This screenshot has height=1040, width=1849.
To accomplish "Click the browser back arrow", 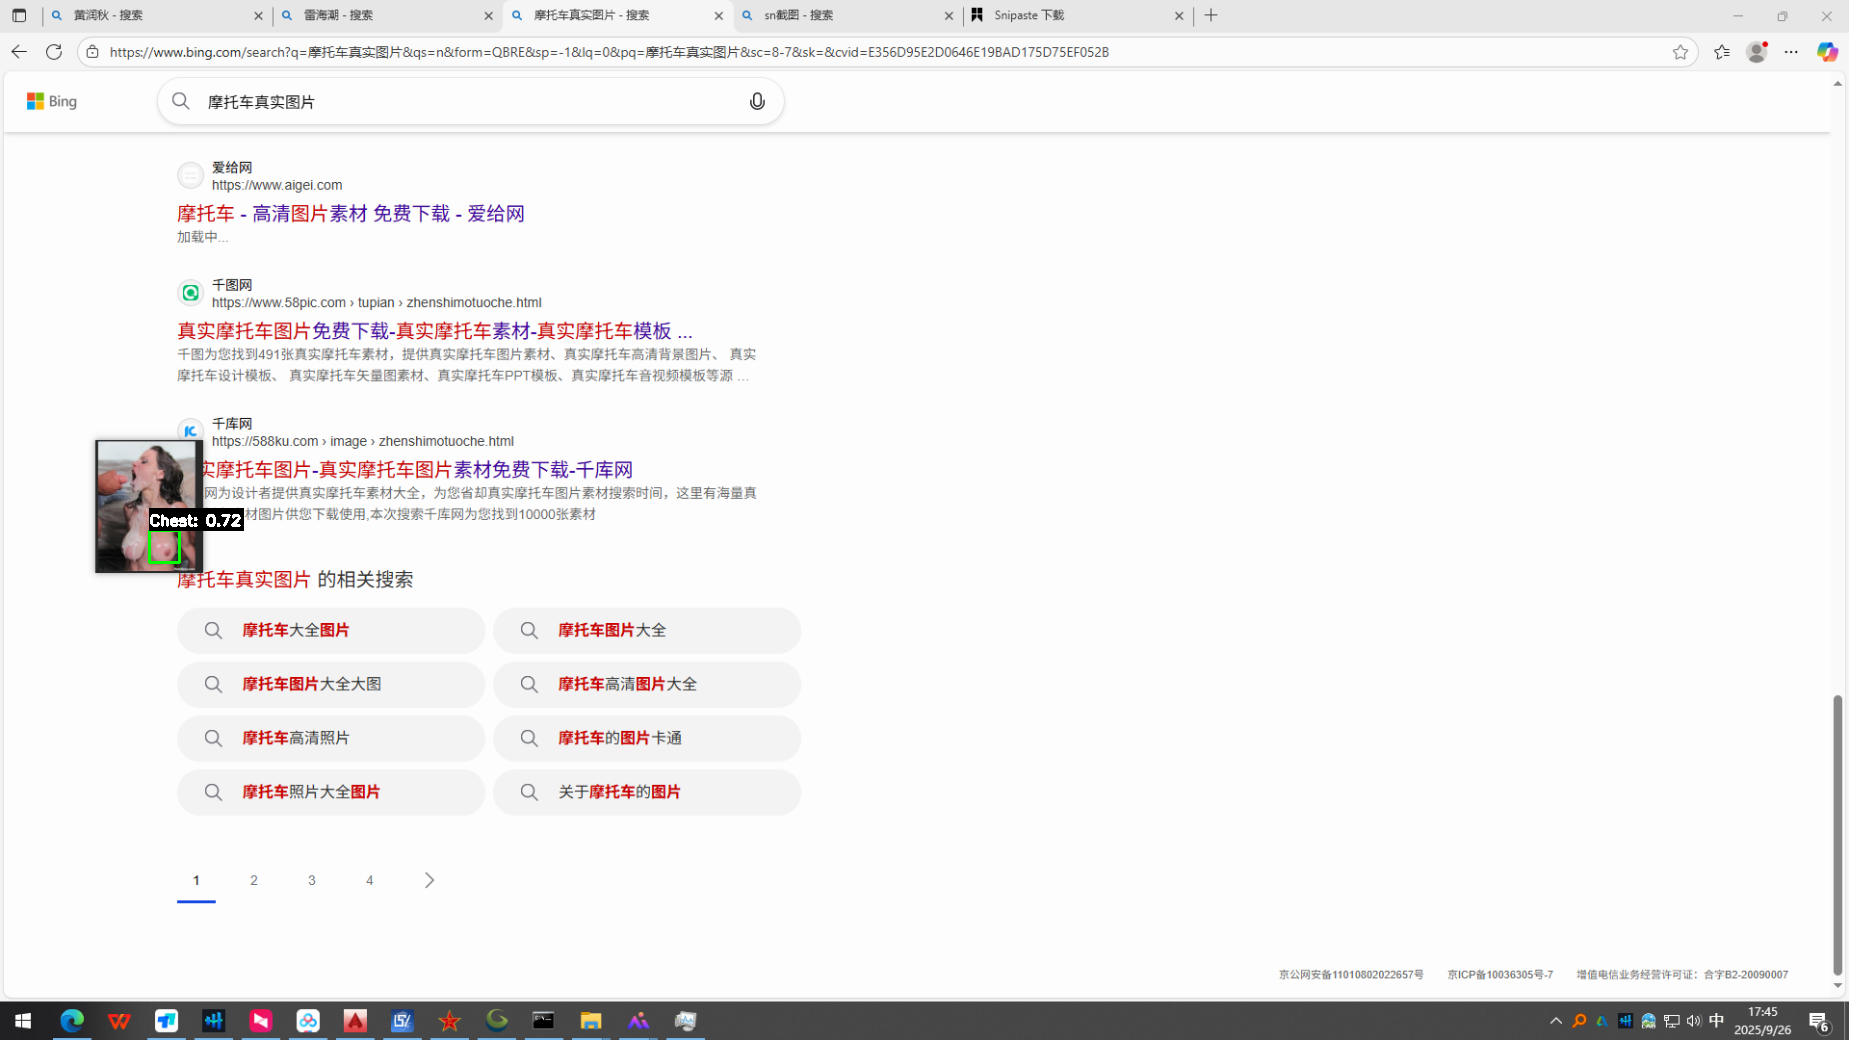I will [19, 52].
